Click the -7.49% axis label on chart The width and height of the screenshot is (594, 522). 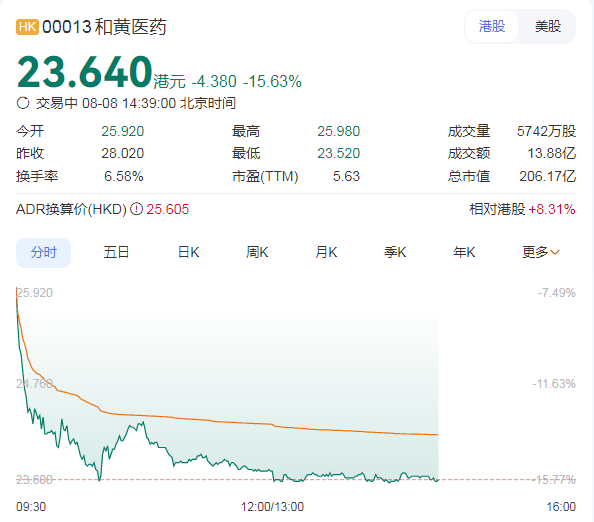(x=556, y=293)
